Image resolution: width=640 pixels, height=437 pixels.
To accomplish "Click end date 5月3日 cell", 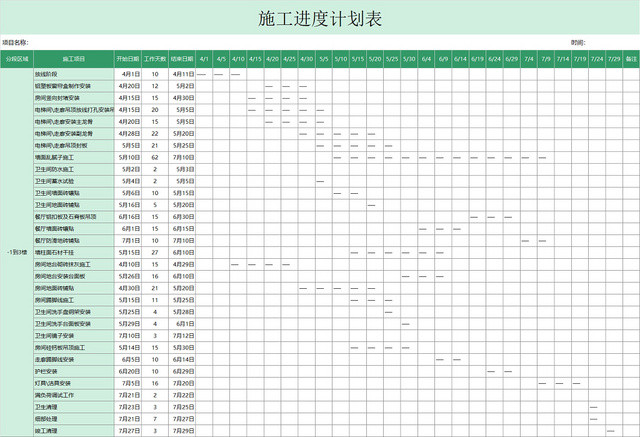I will point(182,169).
